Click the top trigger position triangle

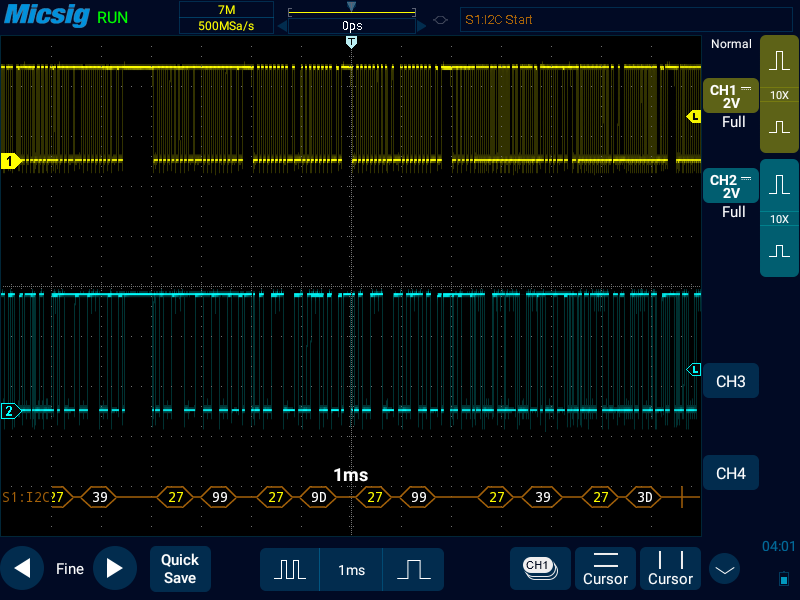click(351, 6)
